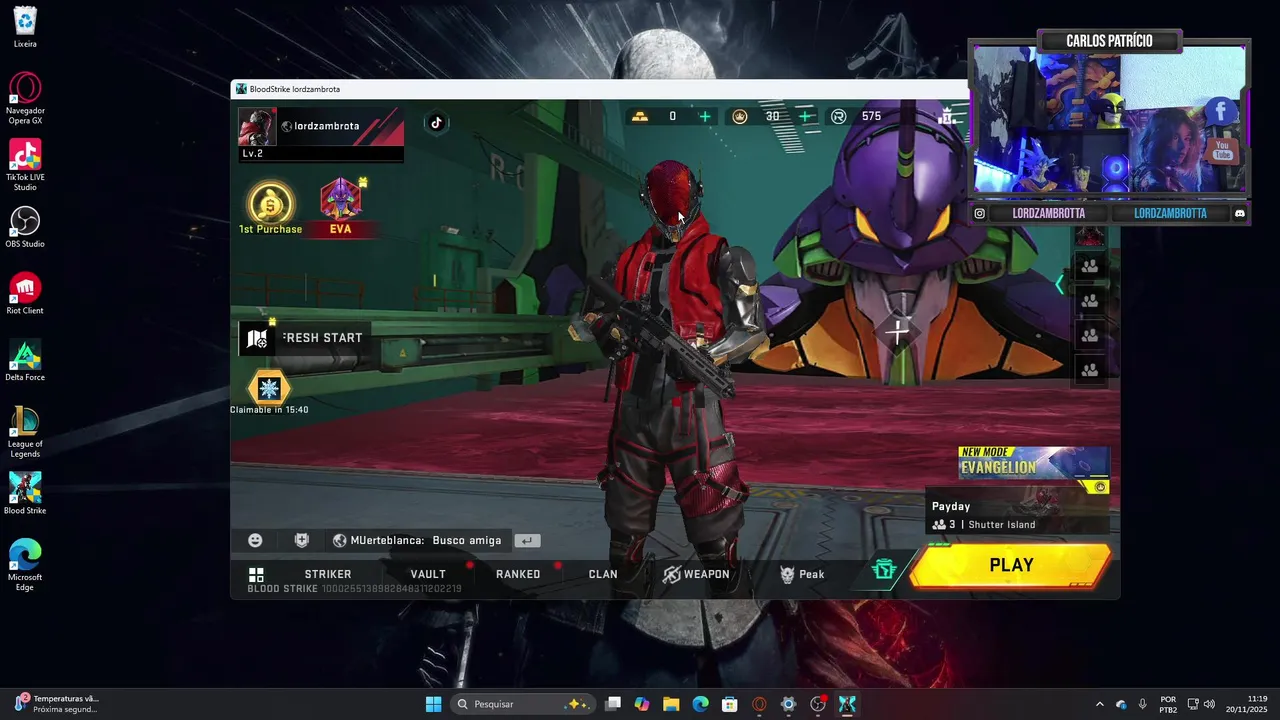Open Microsoft Store from the taskbar
Screen dimensions: 1280x720
pos(730,704)
